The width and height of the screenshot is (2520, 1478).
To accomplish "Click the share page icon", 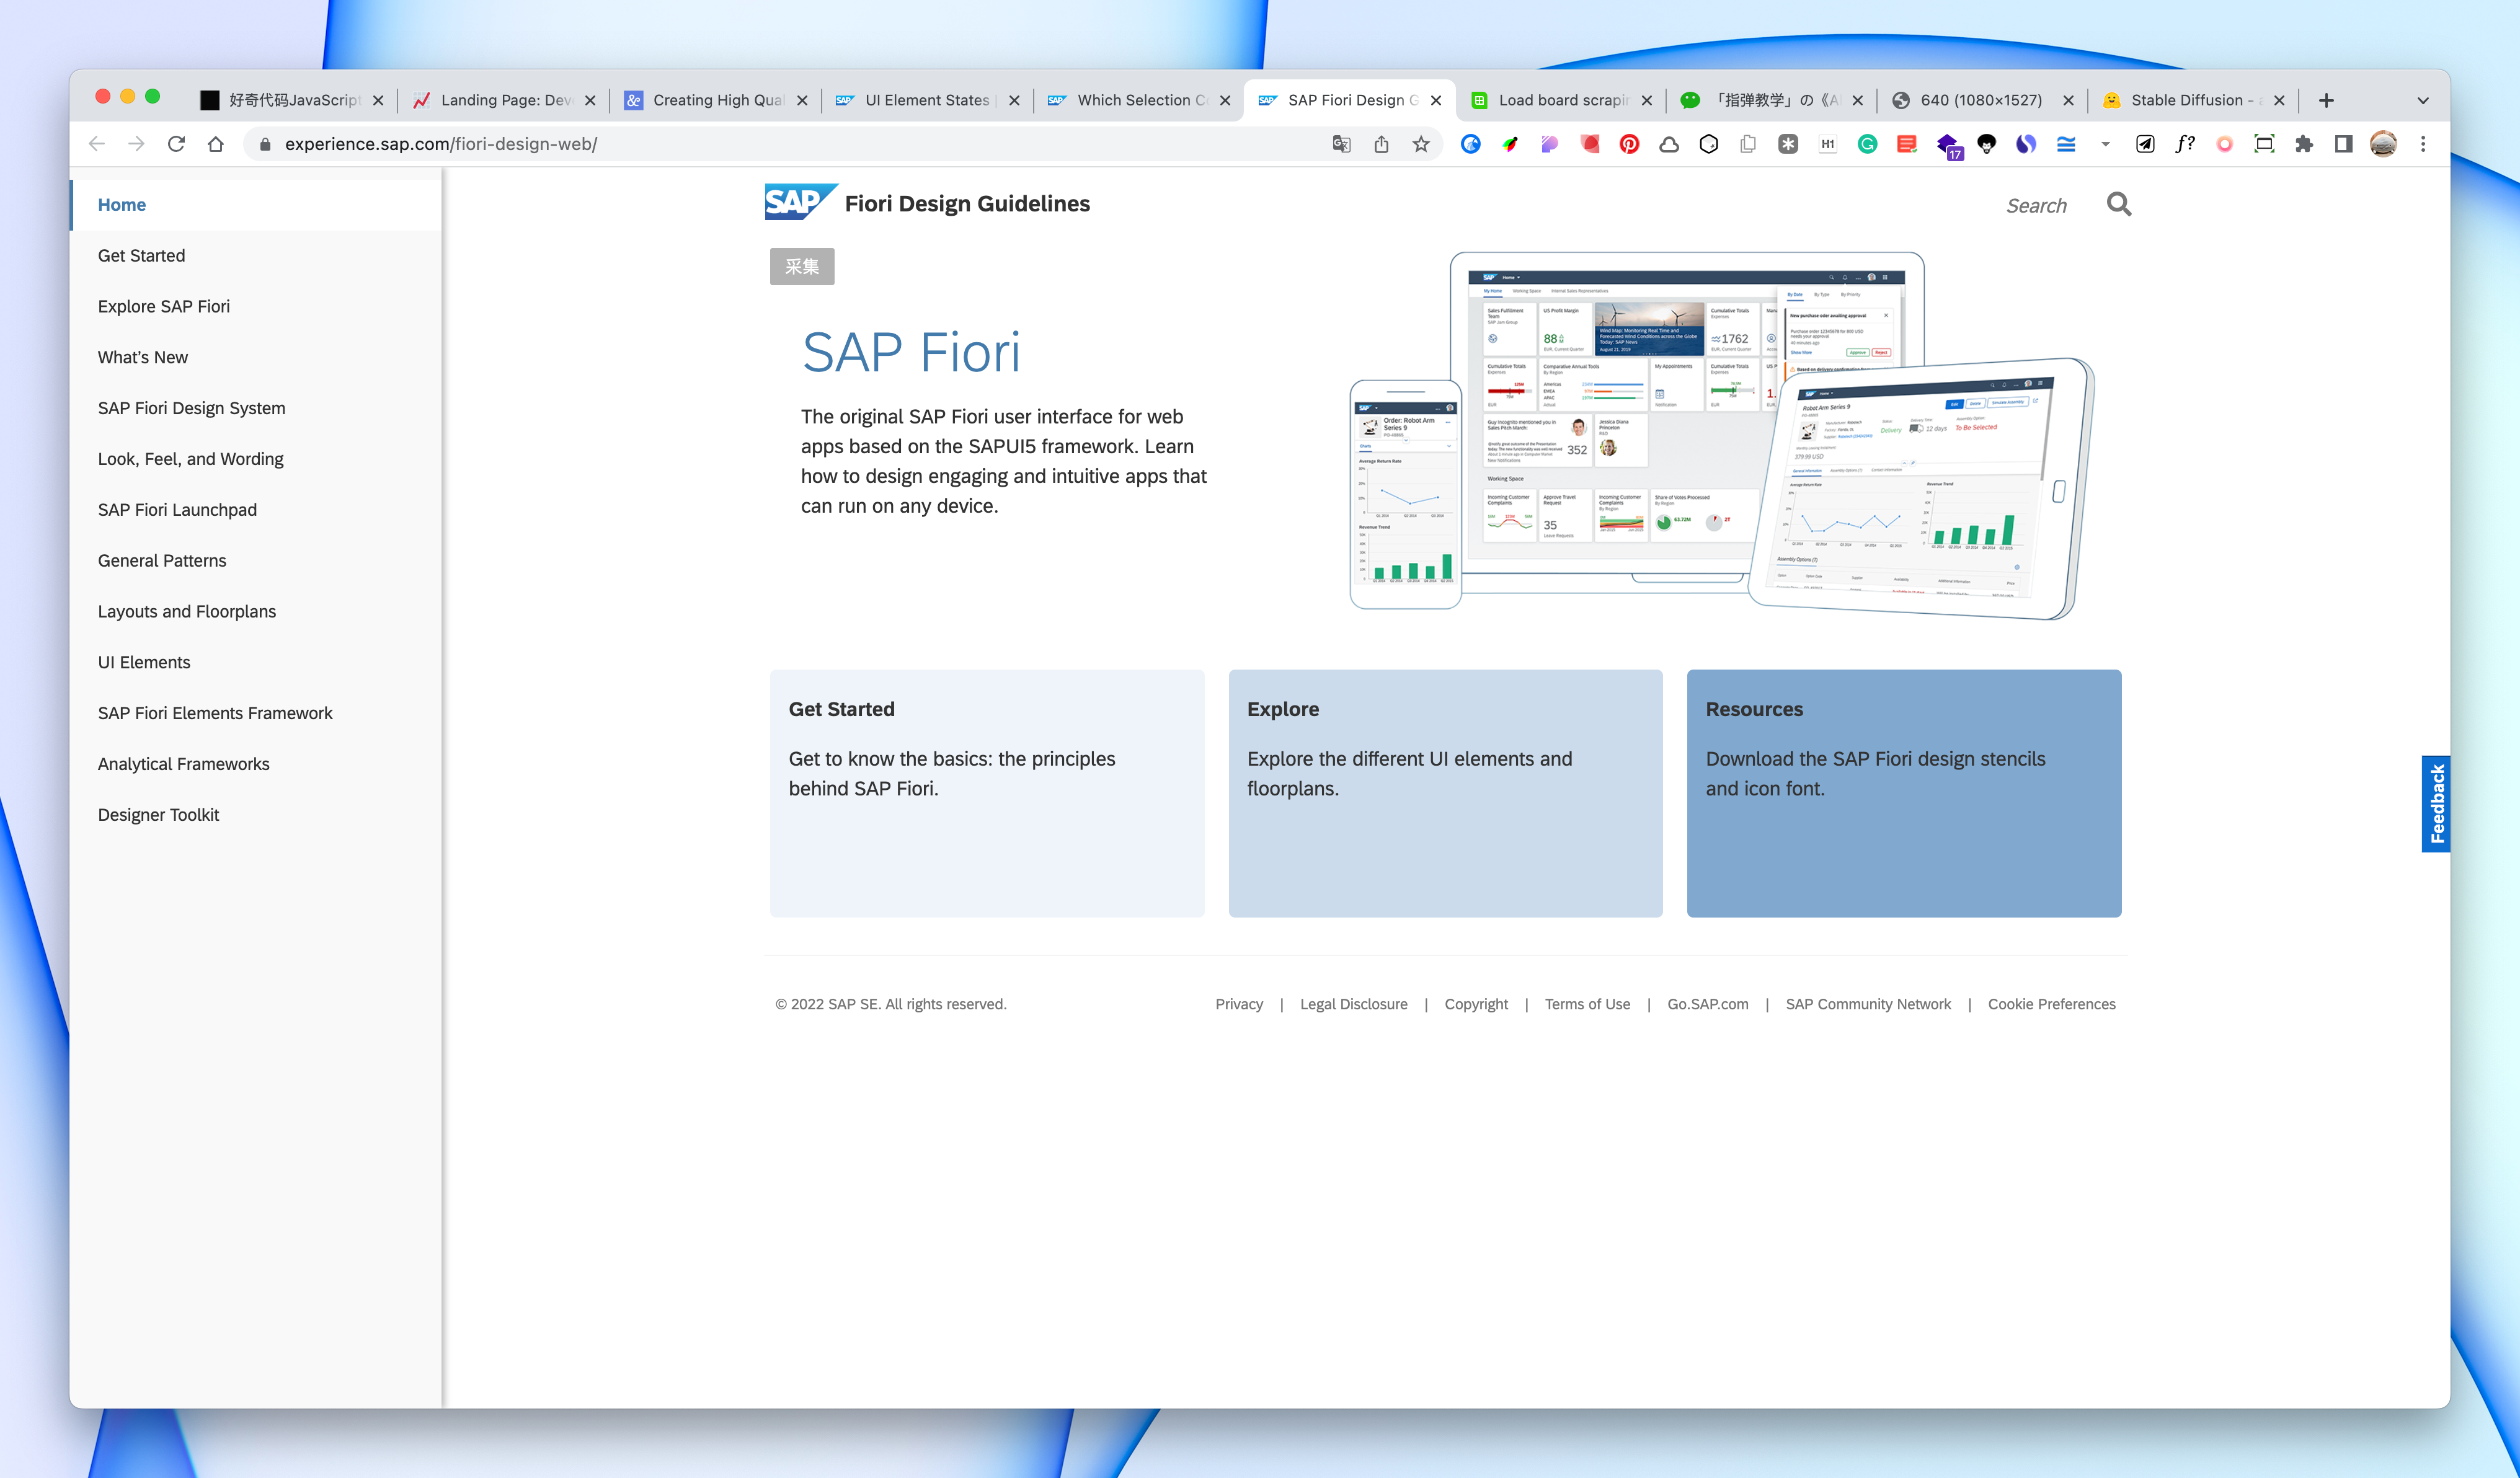I will 1381,144.
